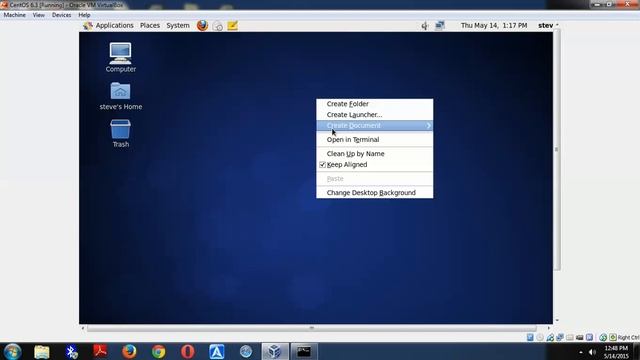
Task: Click the panel clock Thu May 14, 1:17 PM
Action: point(494,25)
